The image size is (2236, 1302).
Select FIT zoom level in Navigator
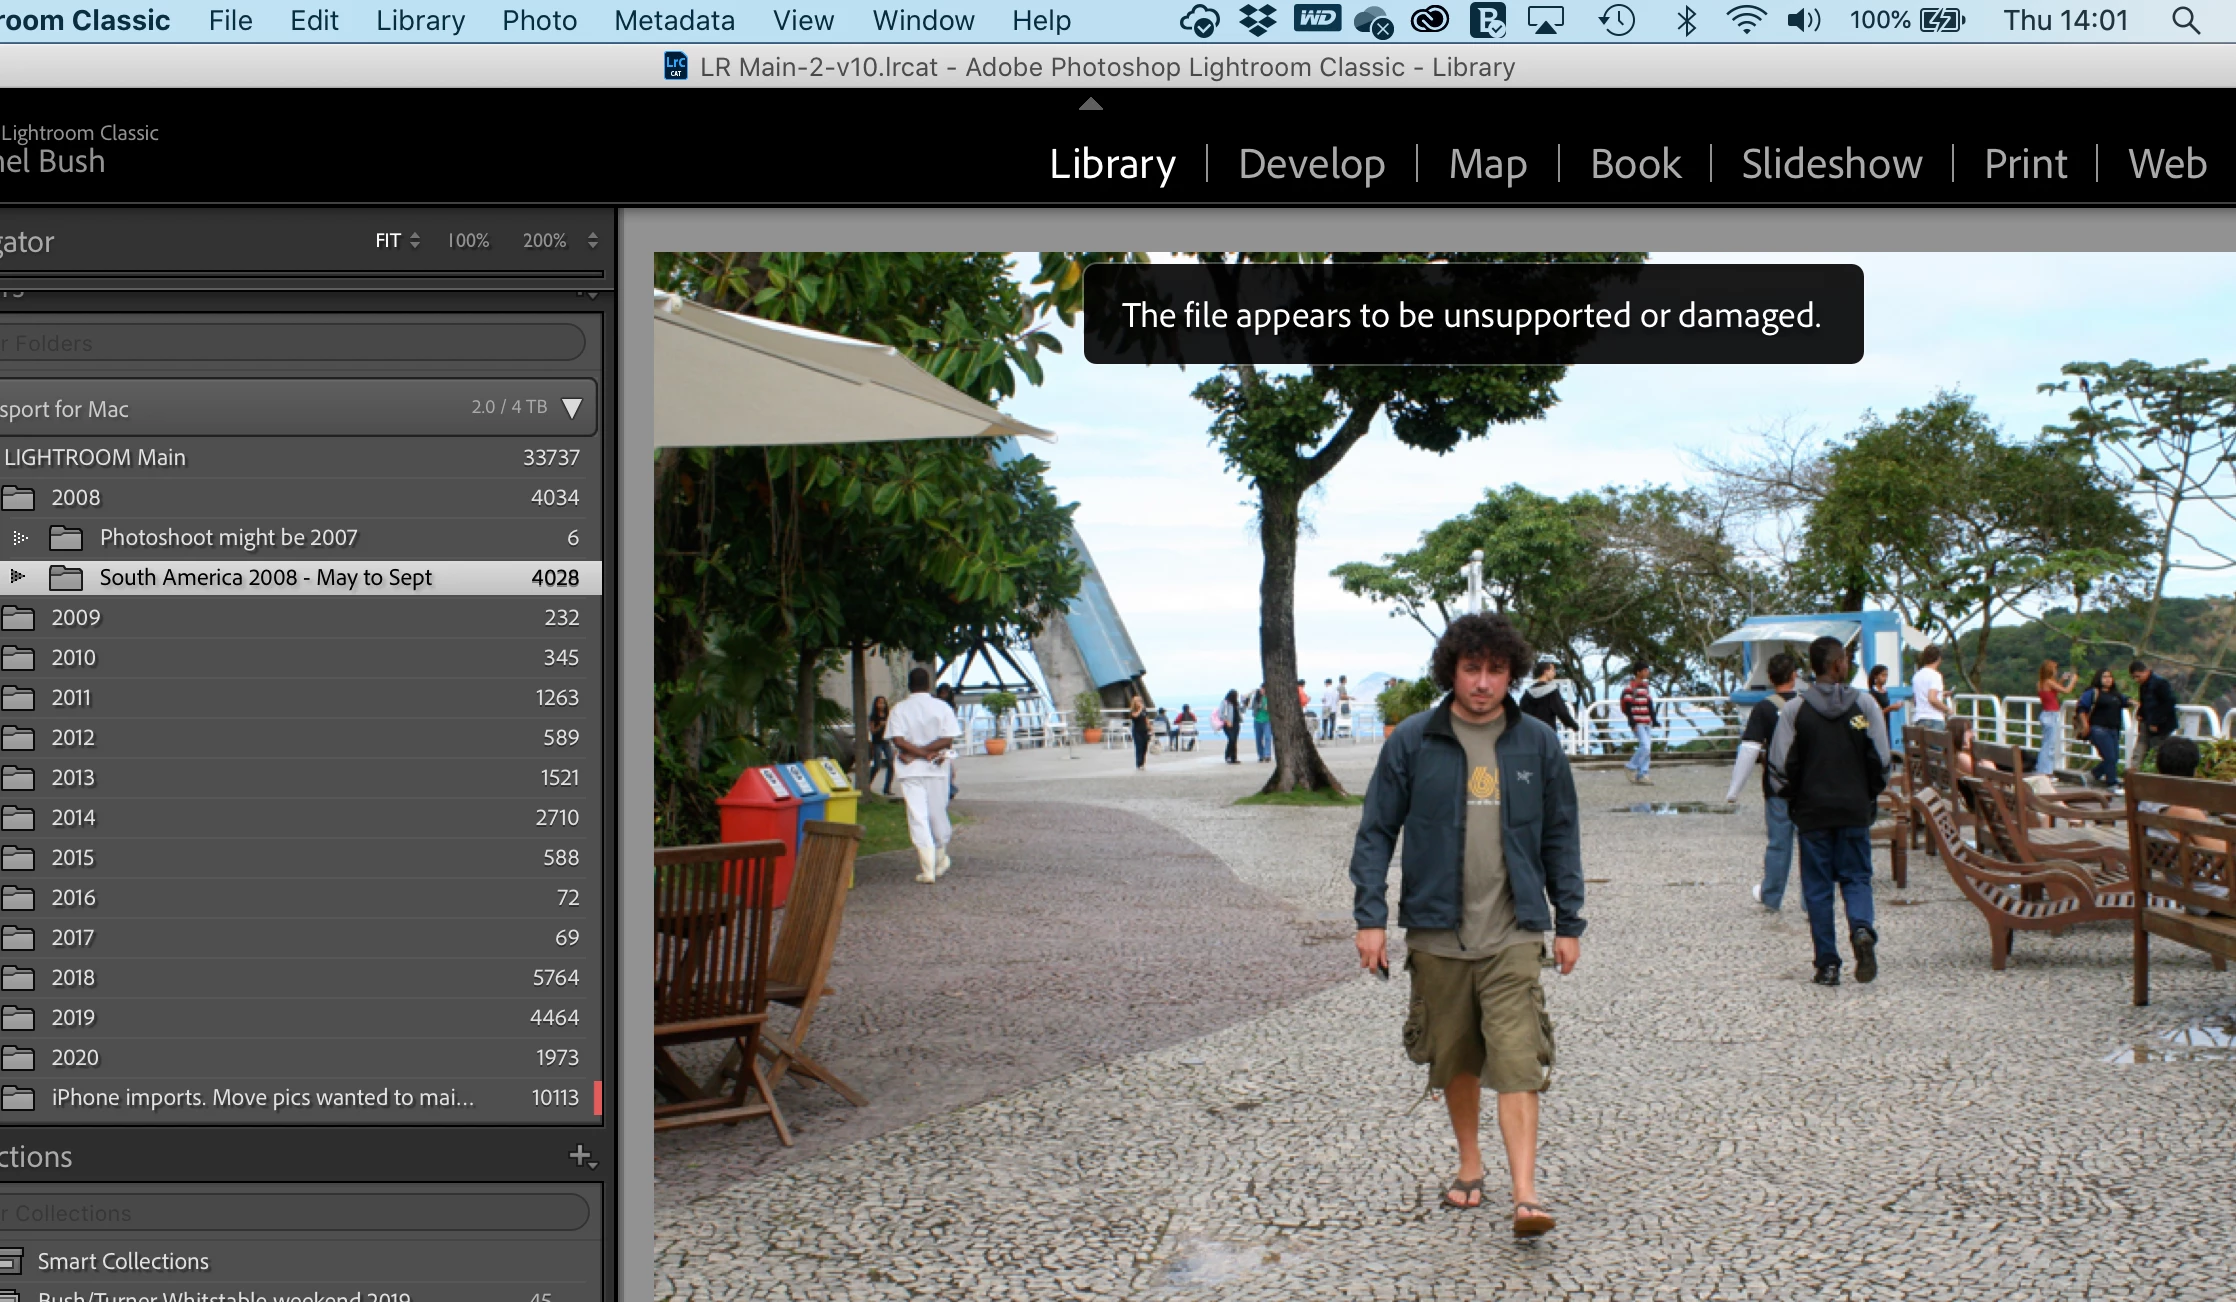[388, 240]
